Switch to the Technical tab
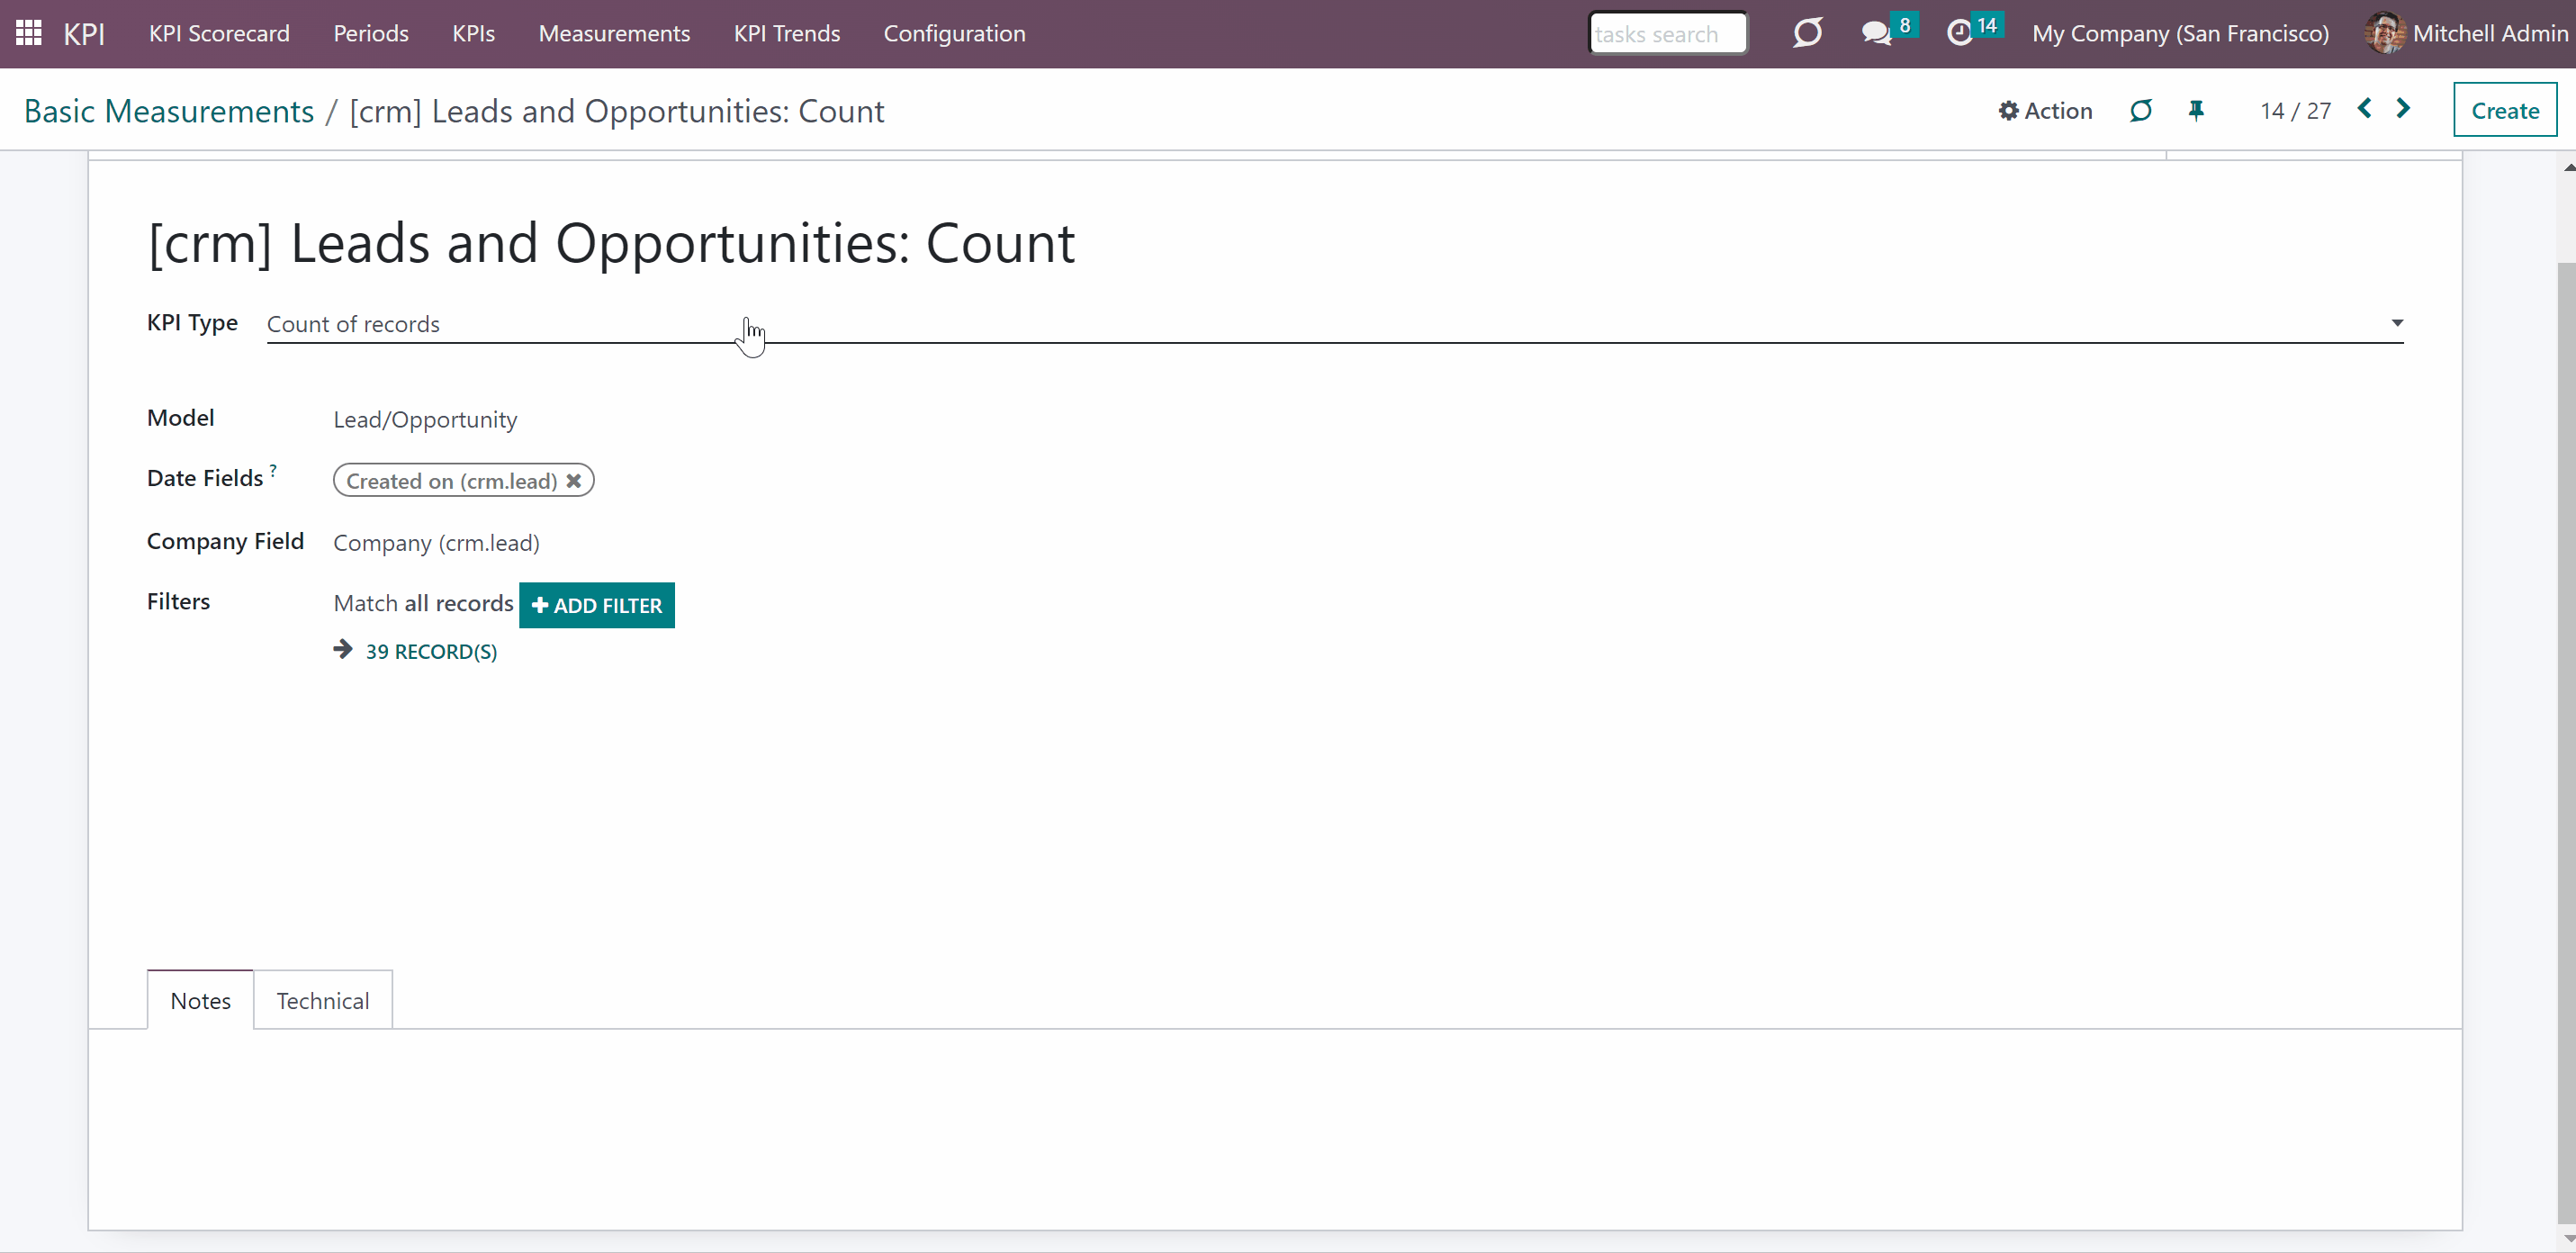Image resolution: width=2576 pixels, height=1253 pixels. coord(323,1000)
